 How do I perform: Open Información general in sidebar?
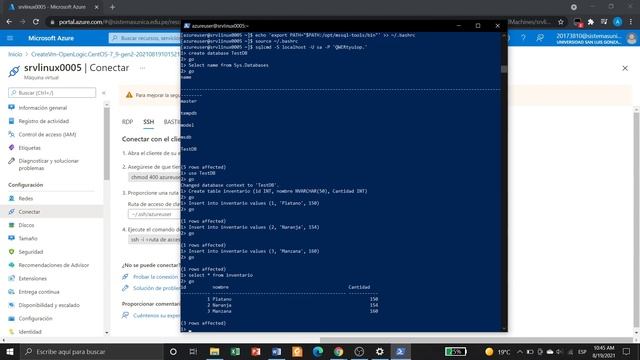coord(42,108)
